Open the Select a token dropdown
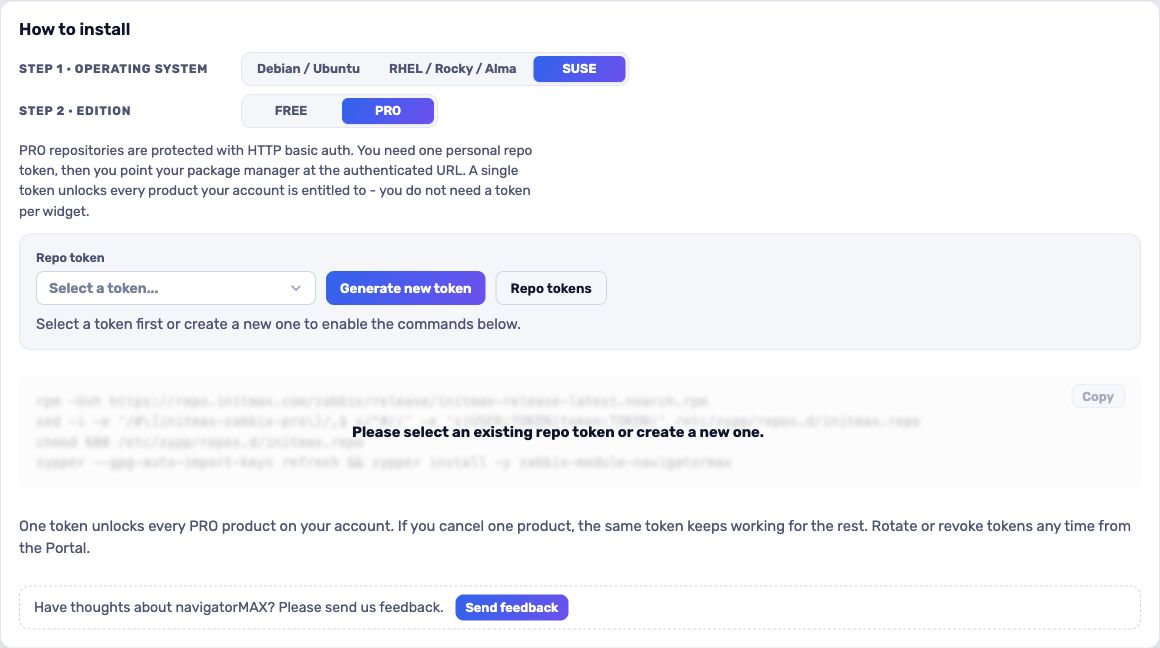 click(x=175, y=288)
